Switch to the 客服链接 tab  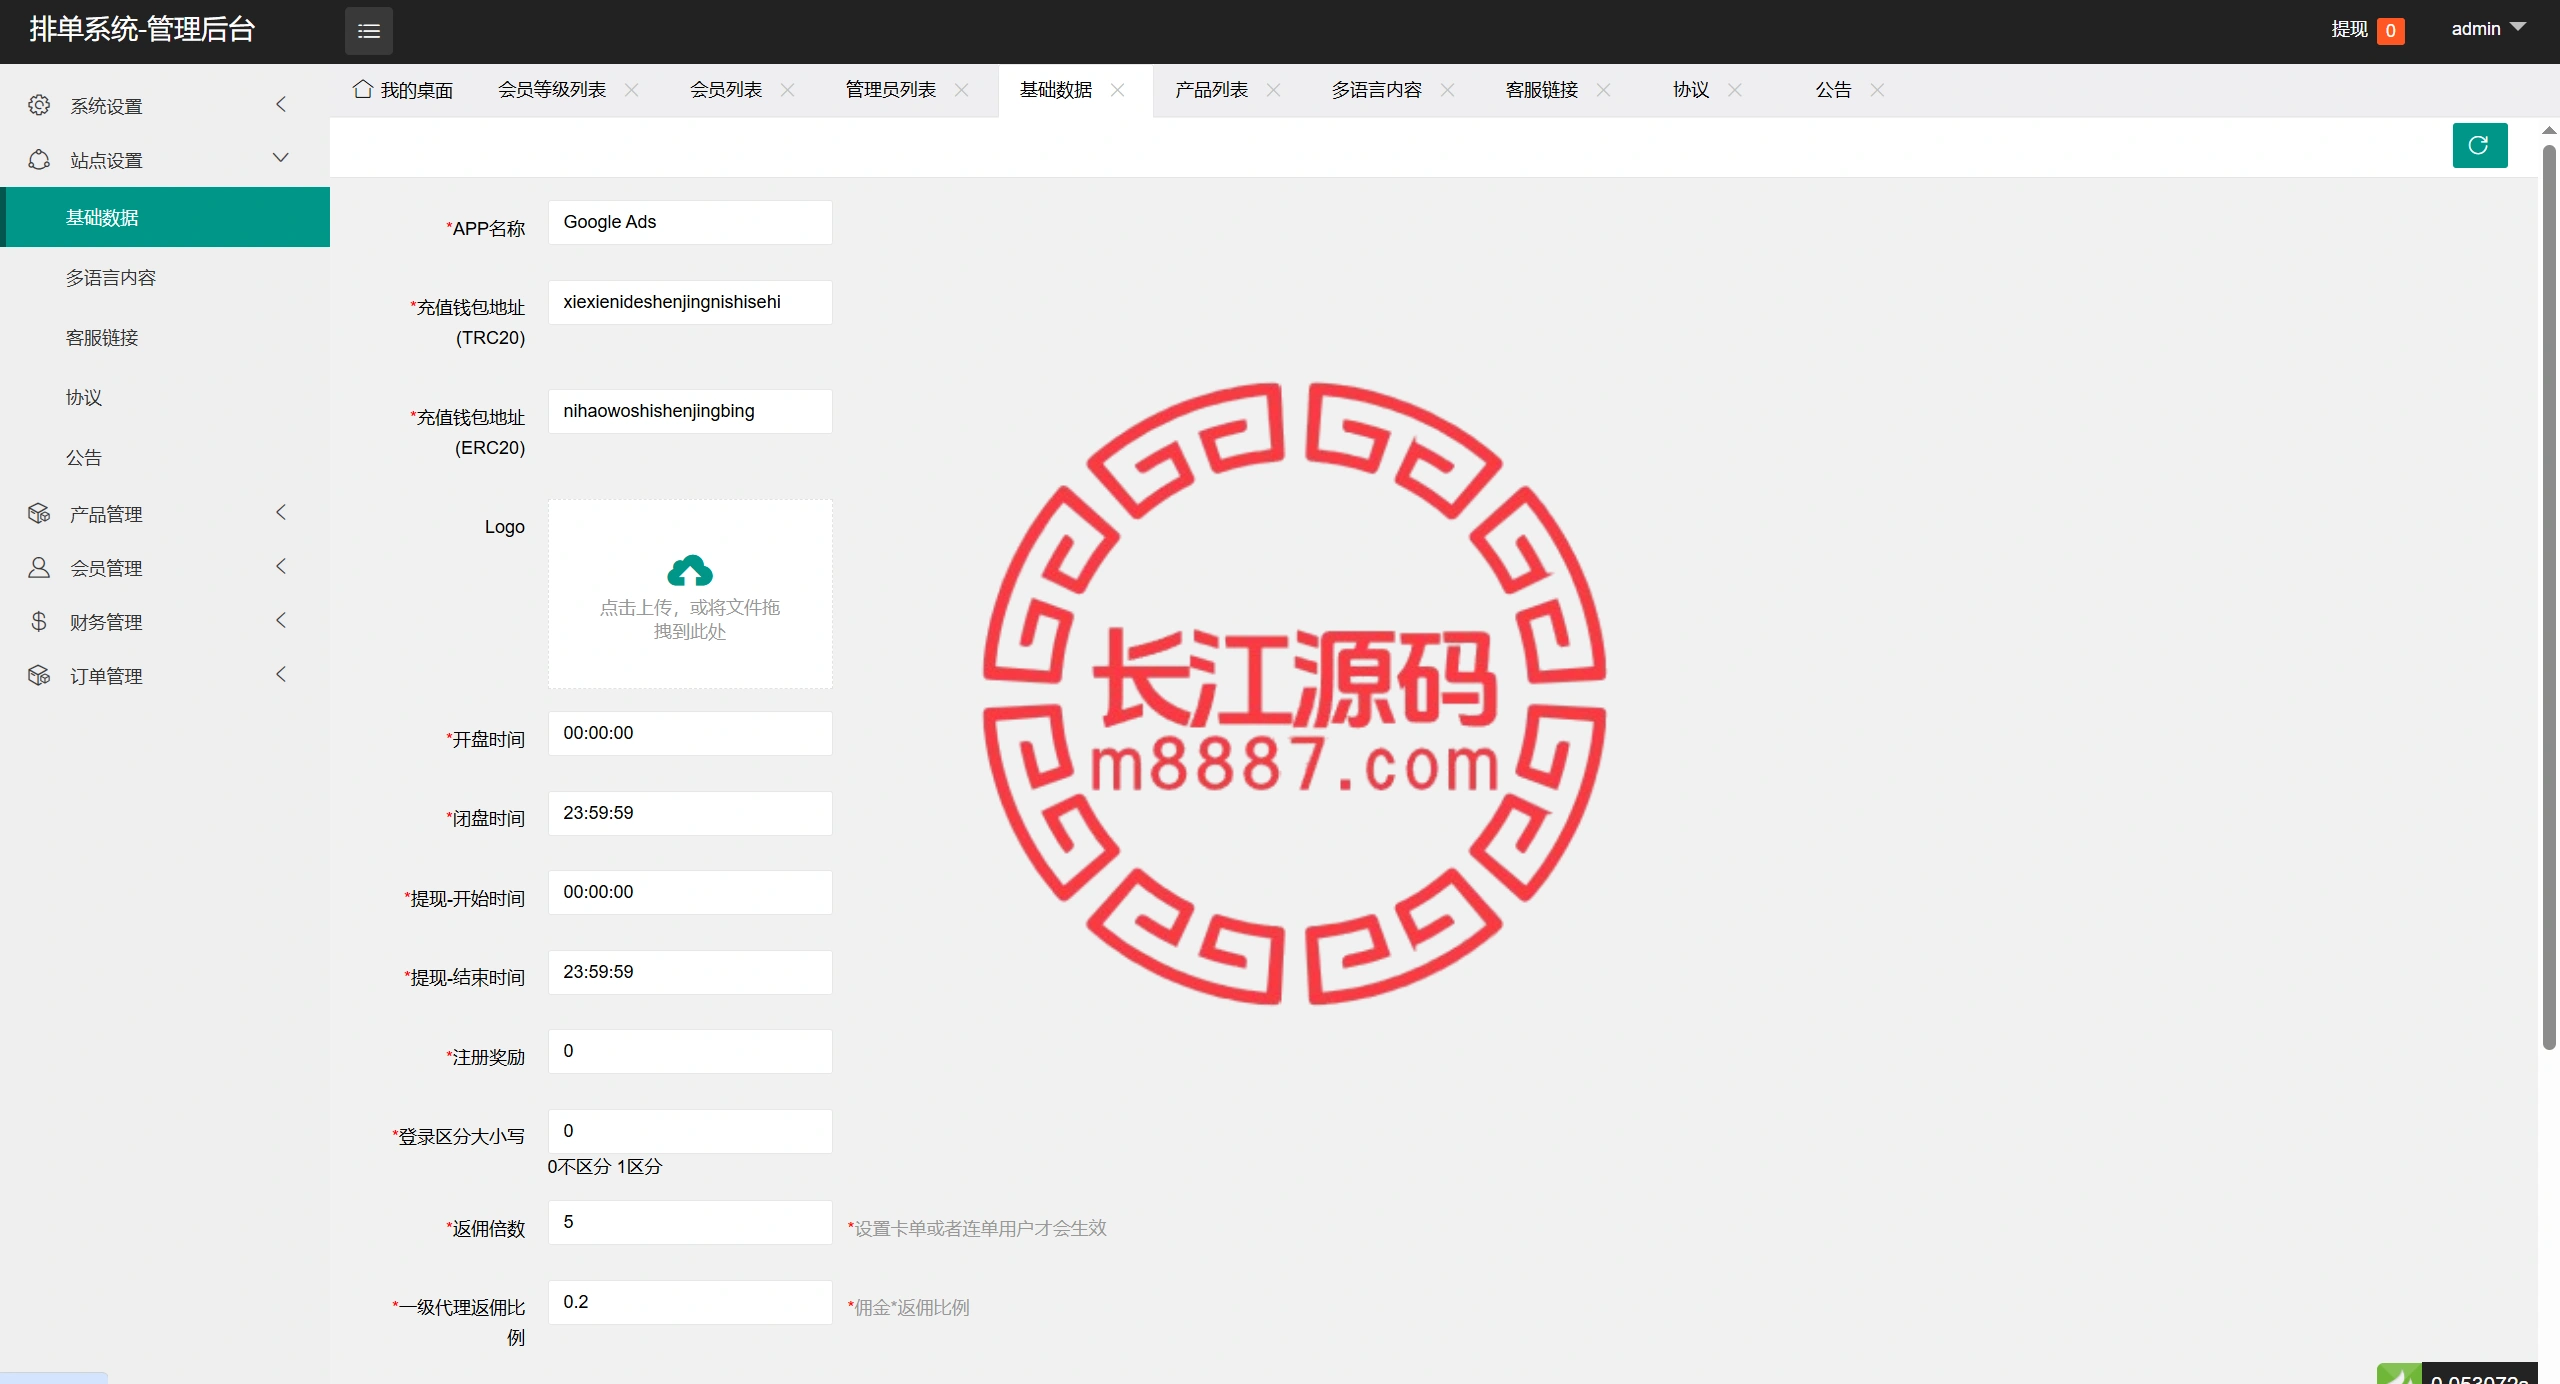tap(1542, 90)
